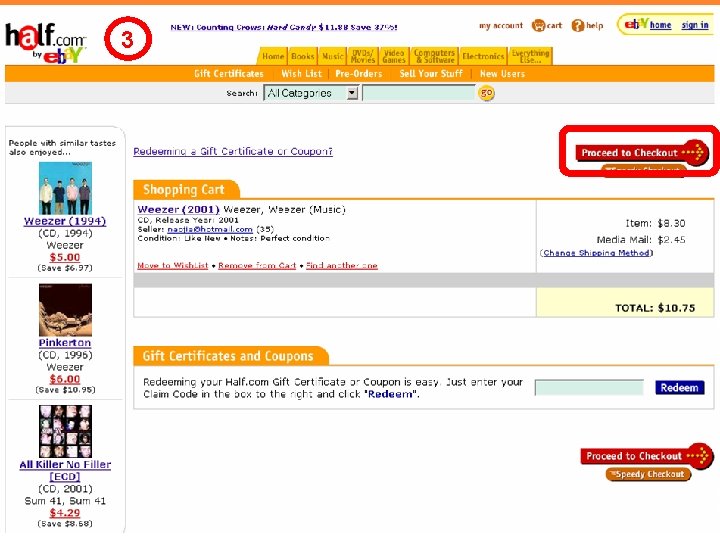Click Find another one link
Screen dimensions: 720x540
[x=342, y=265]
